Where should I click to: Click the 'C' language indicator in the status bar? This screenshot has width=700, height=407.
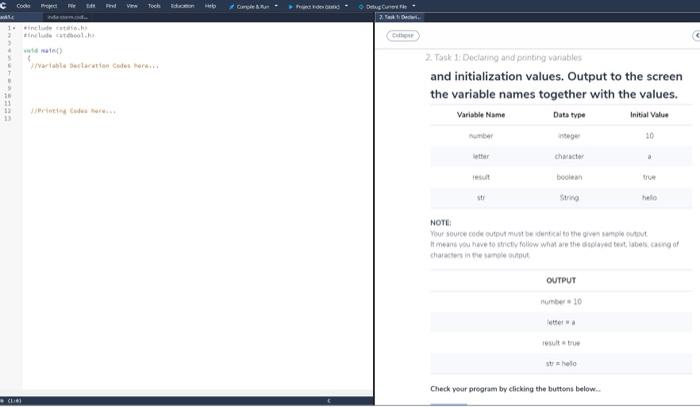329,401
